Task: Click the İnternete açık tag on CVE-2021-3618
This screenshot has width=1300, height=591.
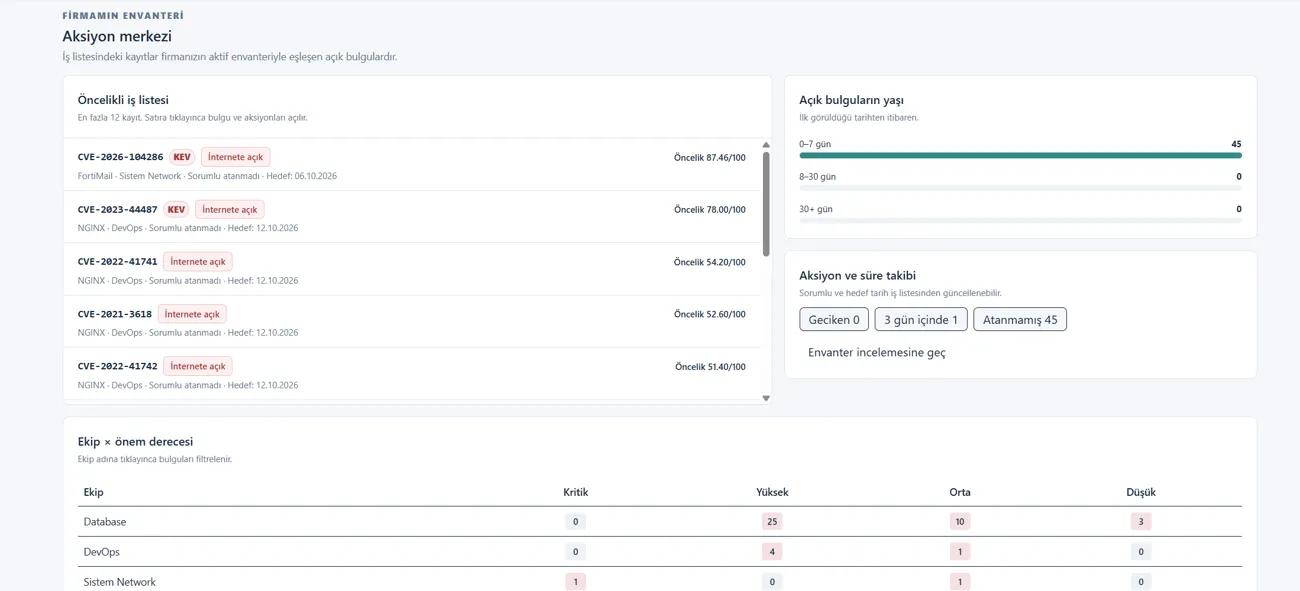Action: (x=192, y=314)
